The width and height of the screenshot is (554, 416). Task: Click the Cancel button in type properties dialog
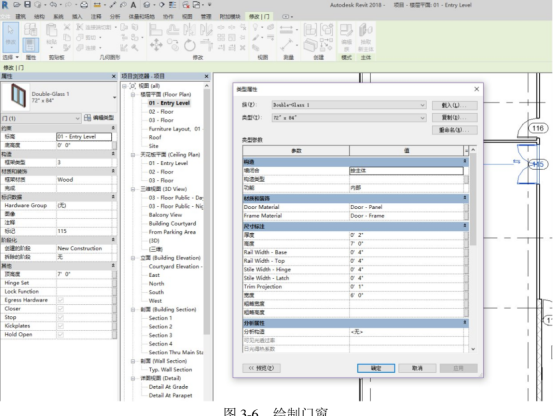(x=417, y=368)
